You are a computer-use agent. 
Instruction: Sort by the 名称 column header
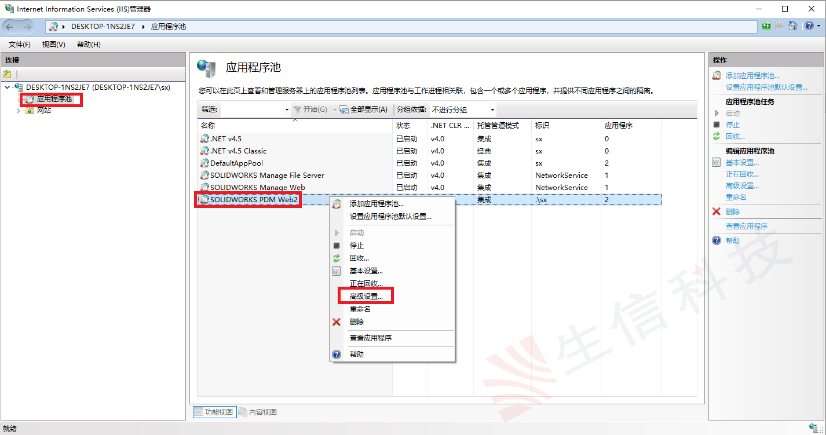[295, 125]
